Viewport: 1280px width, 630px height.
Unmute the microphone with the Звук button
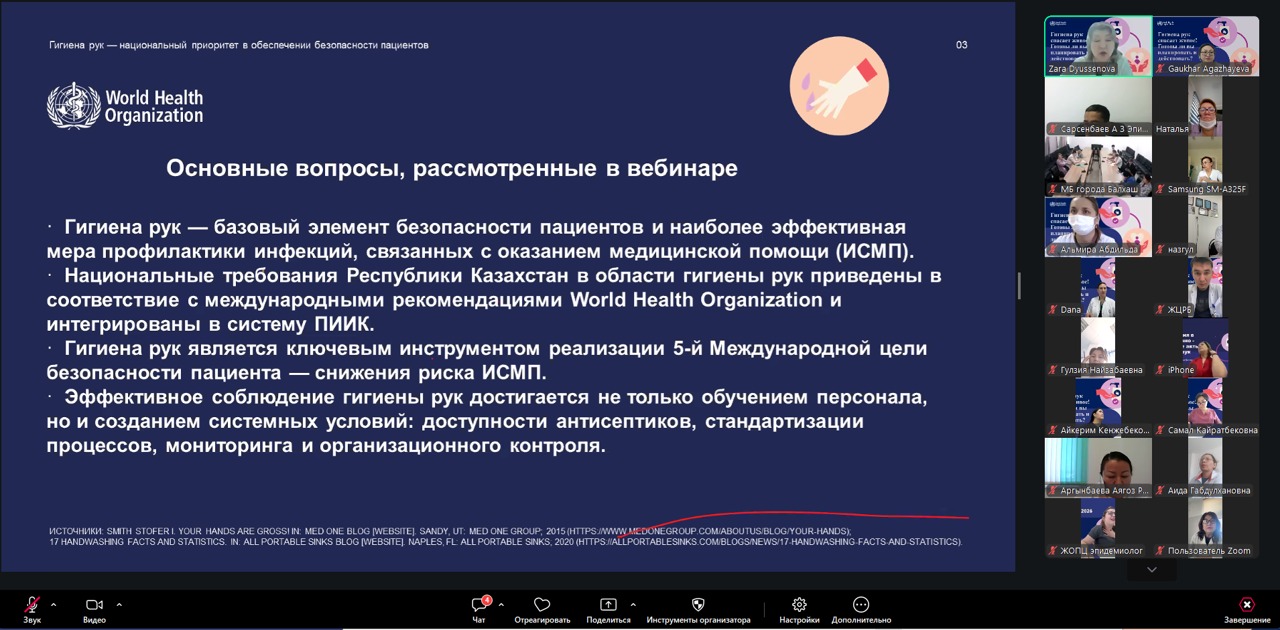[x=32, y=605]
